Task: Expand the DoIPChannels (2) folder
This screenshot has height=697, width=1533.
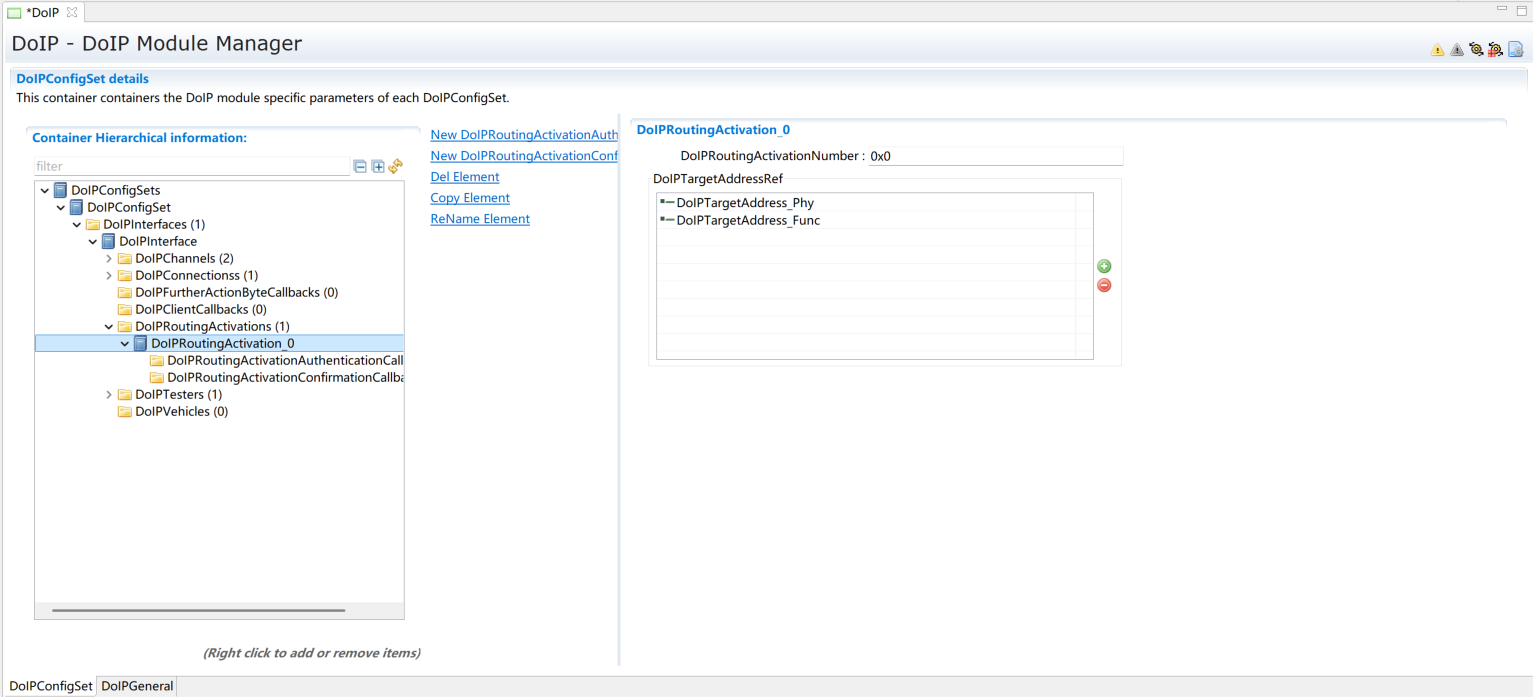Action: [109, 259]
